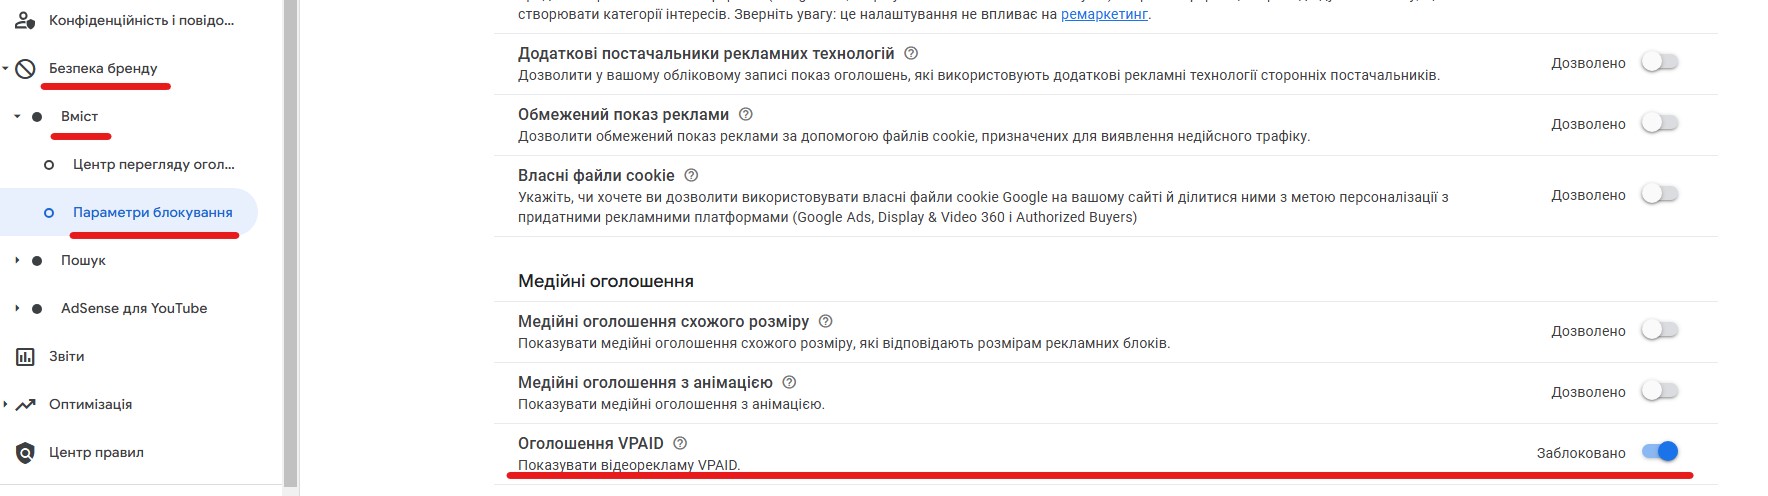Collapse the Безпека бренду section arrow
Viewport: 1768px width, 496px height.
tap(6, 69)
